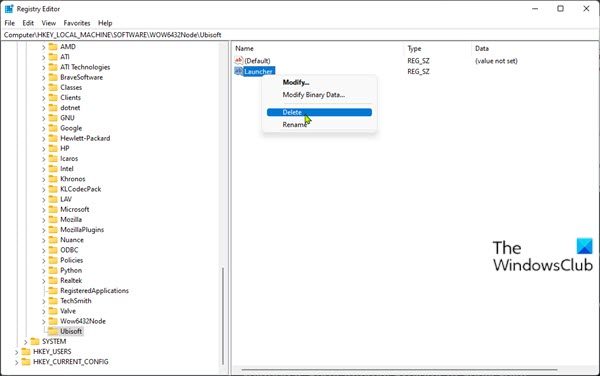This screenshot has width=600, height=376.
Task: Click the '(value not set)' data cell
Action: pos(496,61)
